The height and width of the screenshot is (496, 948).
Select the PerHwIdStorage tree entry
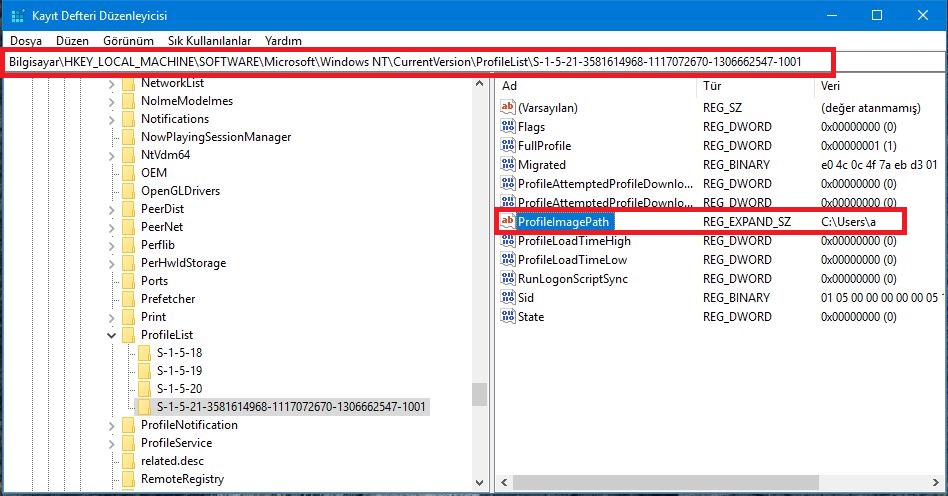184,263
